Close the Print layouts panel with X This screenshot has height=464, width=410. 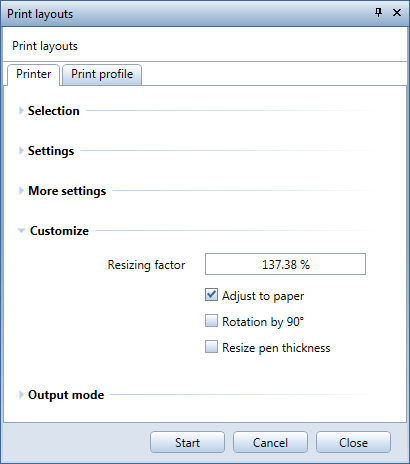tap(397, 13)
